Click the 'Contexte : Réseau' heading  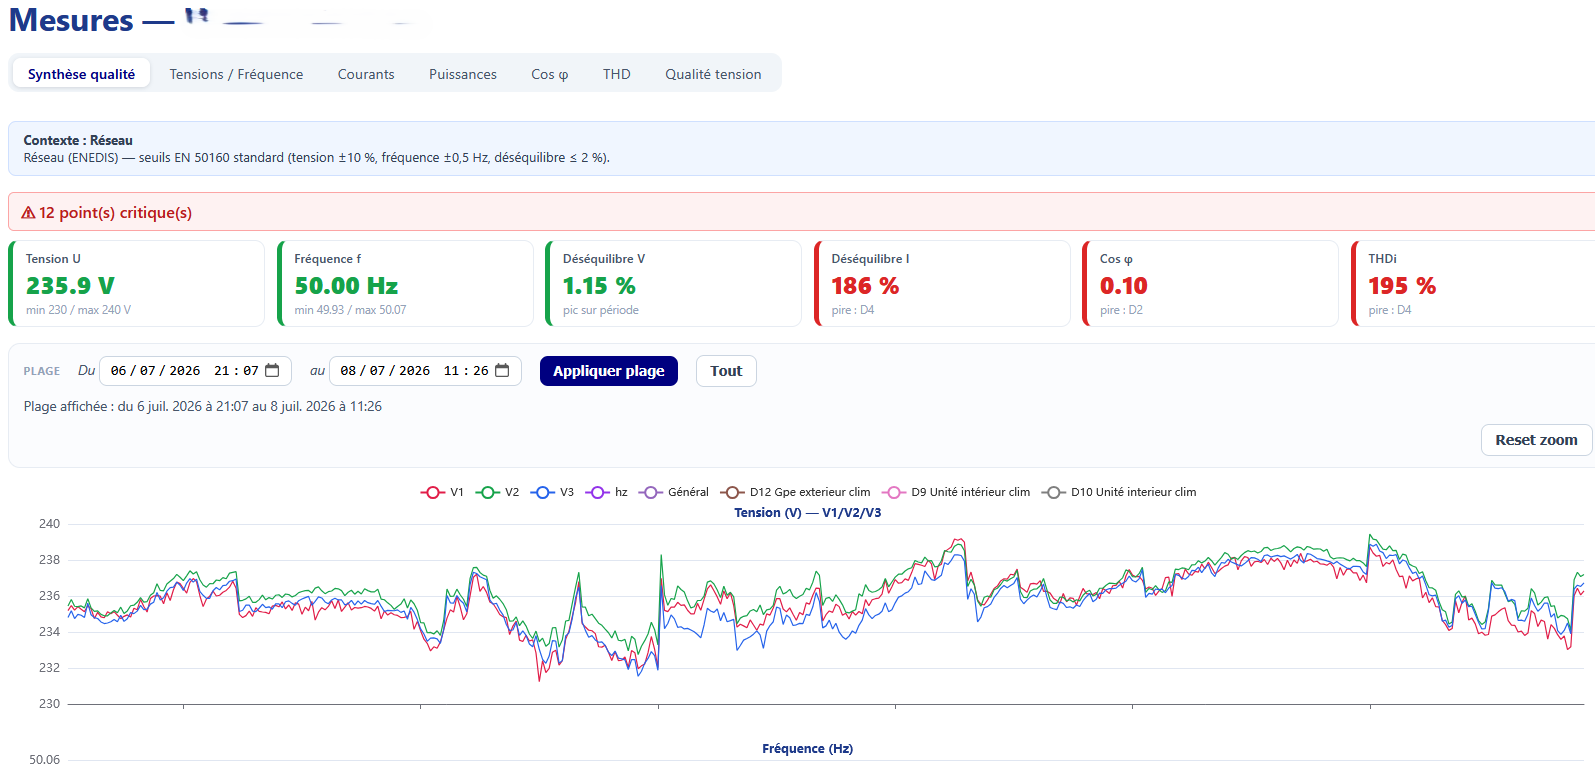click(78, 140)
